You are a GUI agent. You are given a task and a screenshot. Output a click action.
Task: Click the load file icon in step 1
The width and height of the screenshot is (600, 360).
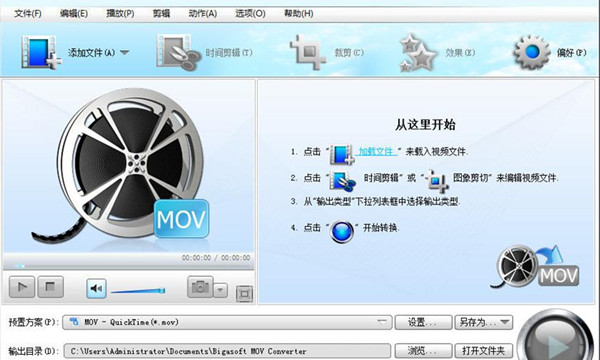point(342,154)
